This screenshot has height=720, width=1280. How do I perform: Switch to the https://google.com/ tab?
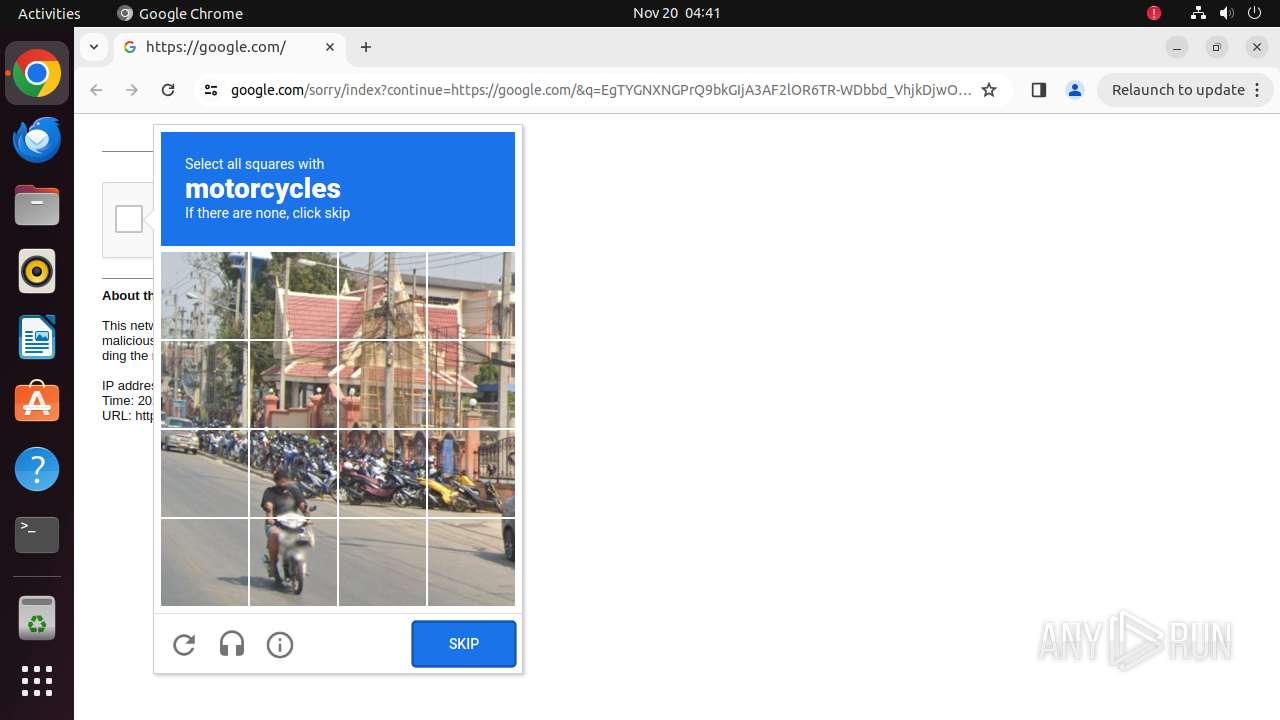click(230, 47)
